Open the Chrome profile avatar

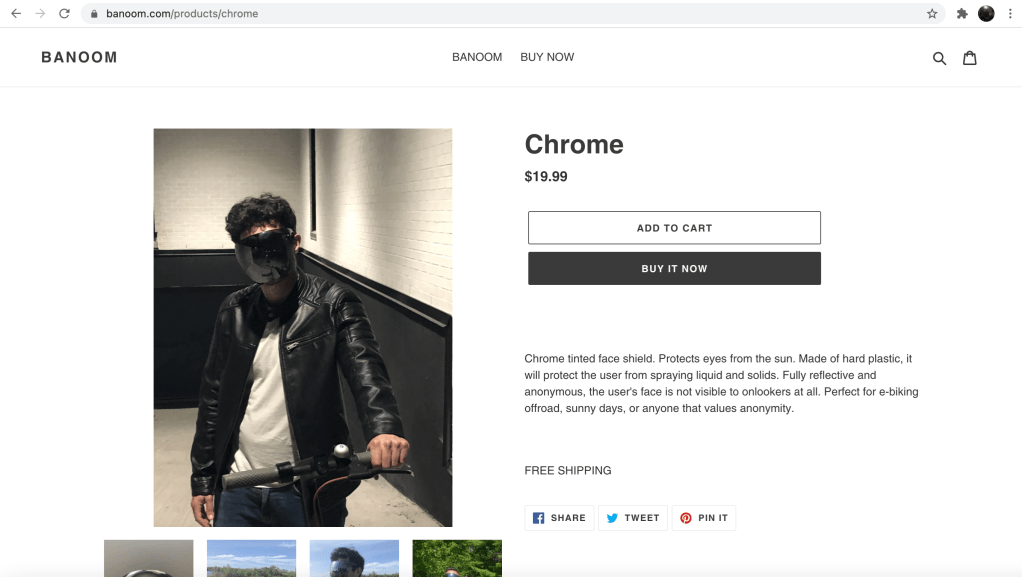tap(986, 14)
